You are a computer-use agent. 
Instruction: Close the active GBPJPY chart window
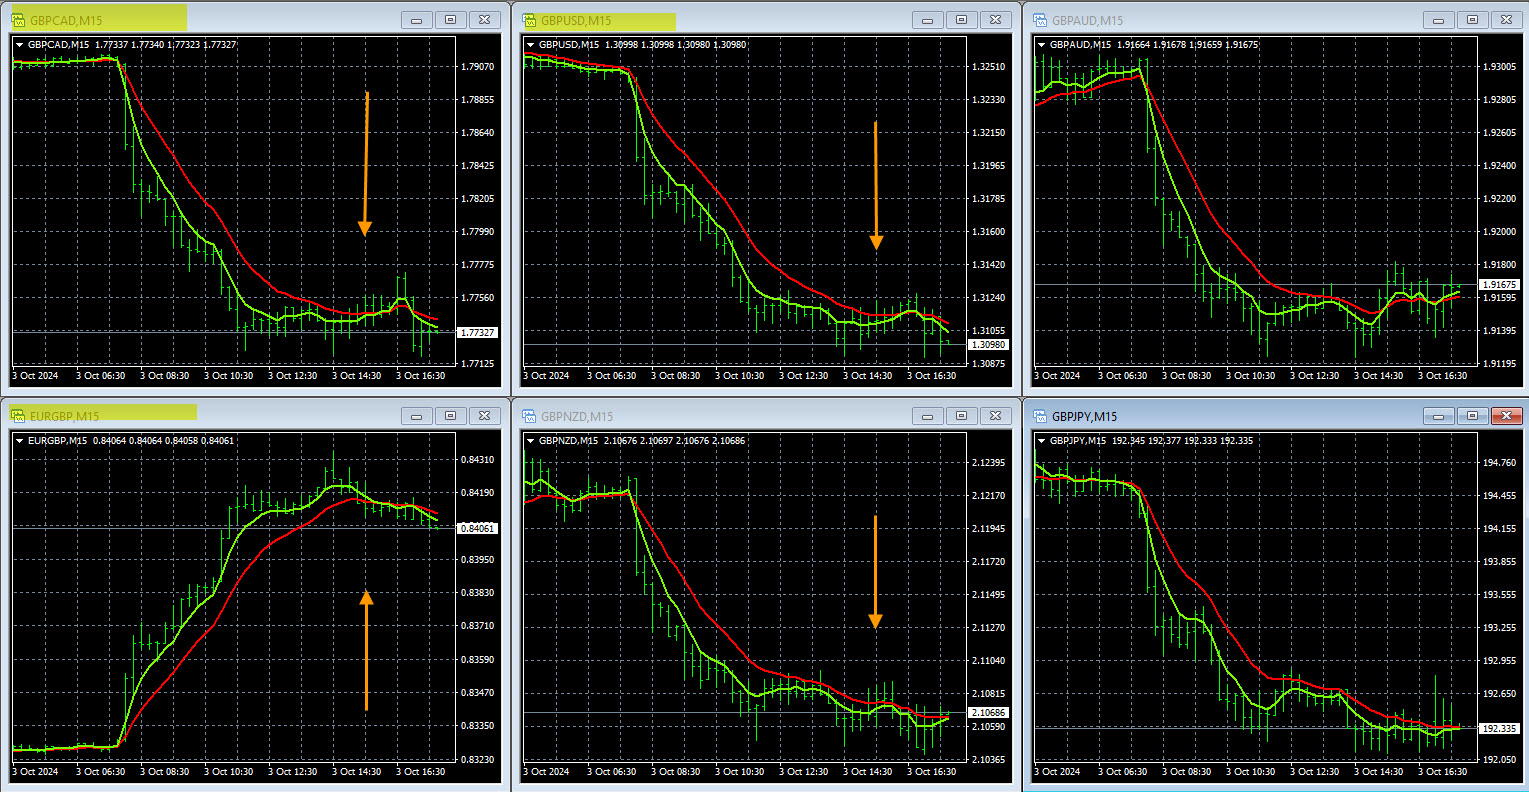[1507, 416]
